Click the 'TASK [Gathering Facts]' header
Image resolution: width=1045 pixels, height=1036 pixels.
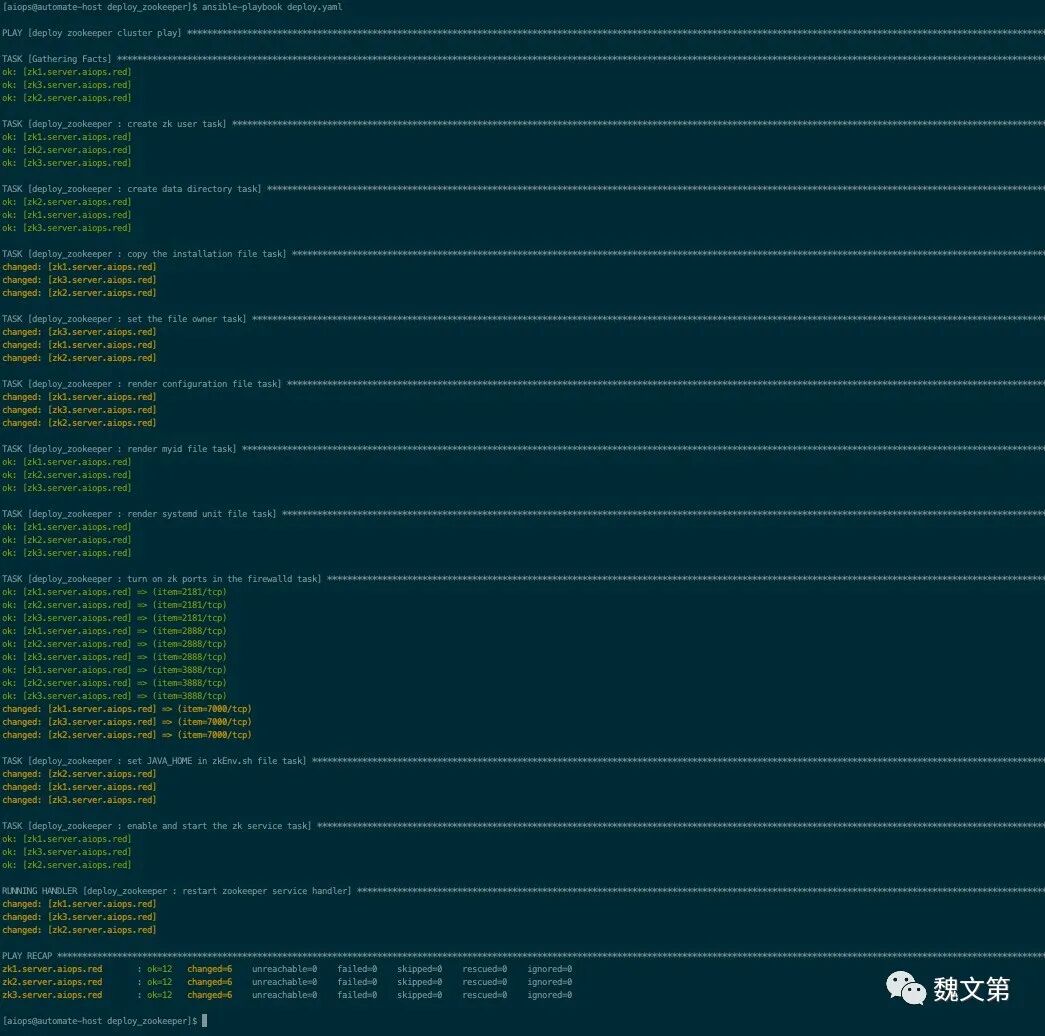coord(57,59)
